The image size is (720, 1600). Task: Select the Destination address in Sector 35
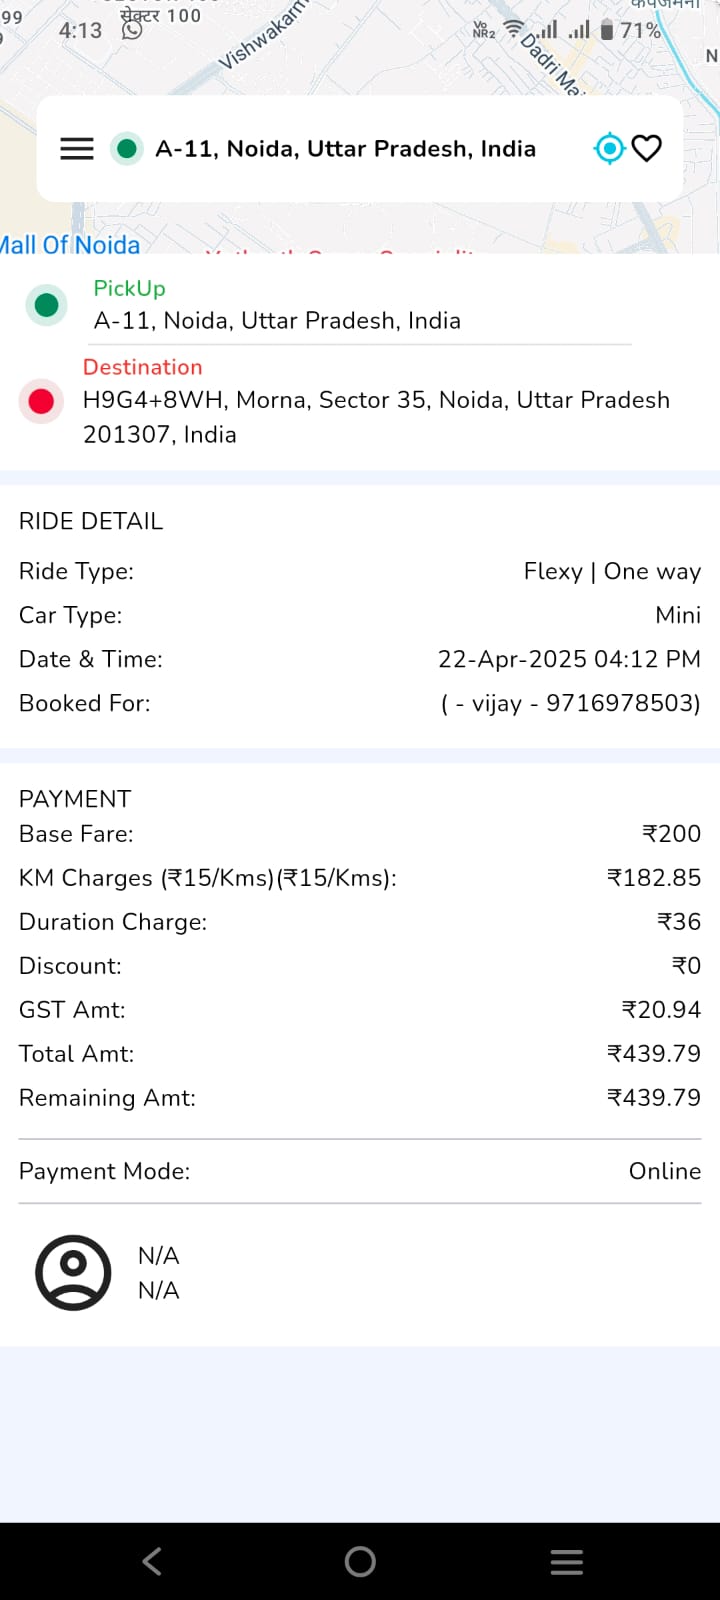click(x=375, y=417)
